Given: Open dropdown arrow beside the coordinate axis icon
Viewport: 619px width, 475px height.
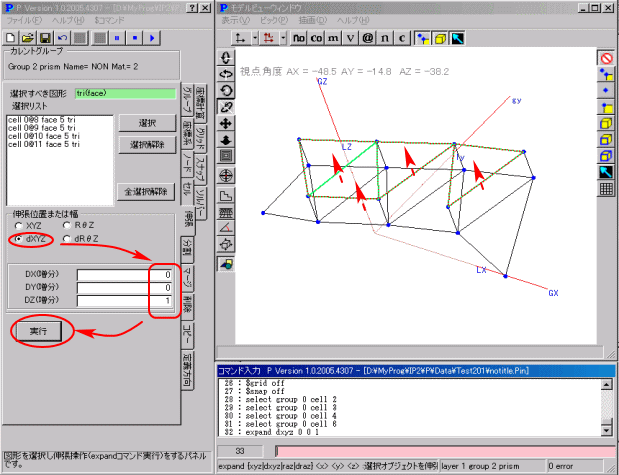Looking at the screenshot, I should coord(255,38).
